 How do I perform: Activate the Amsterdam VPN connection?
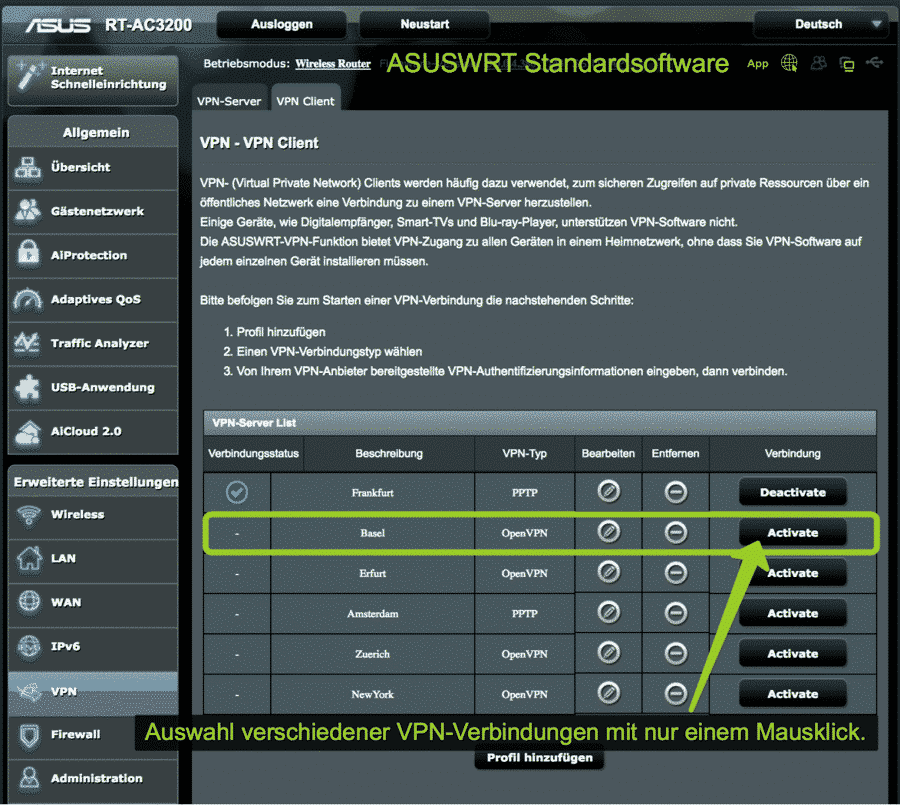(793, 613)
